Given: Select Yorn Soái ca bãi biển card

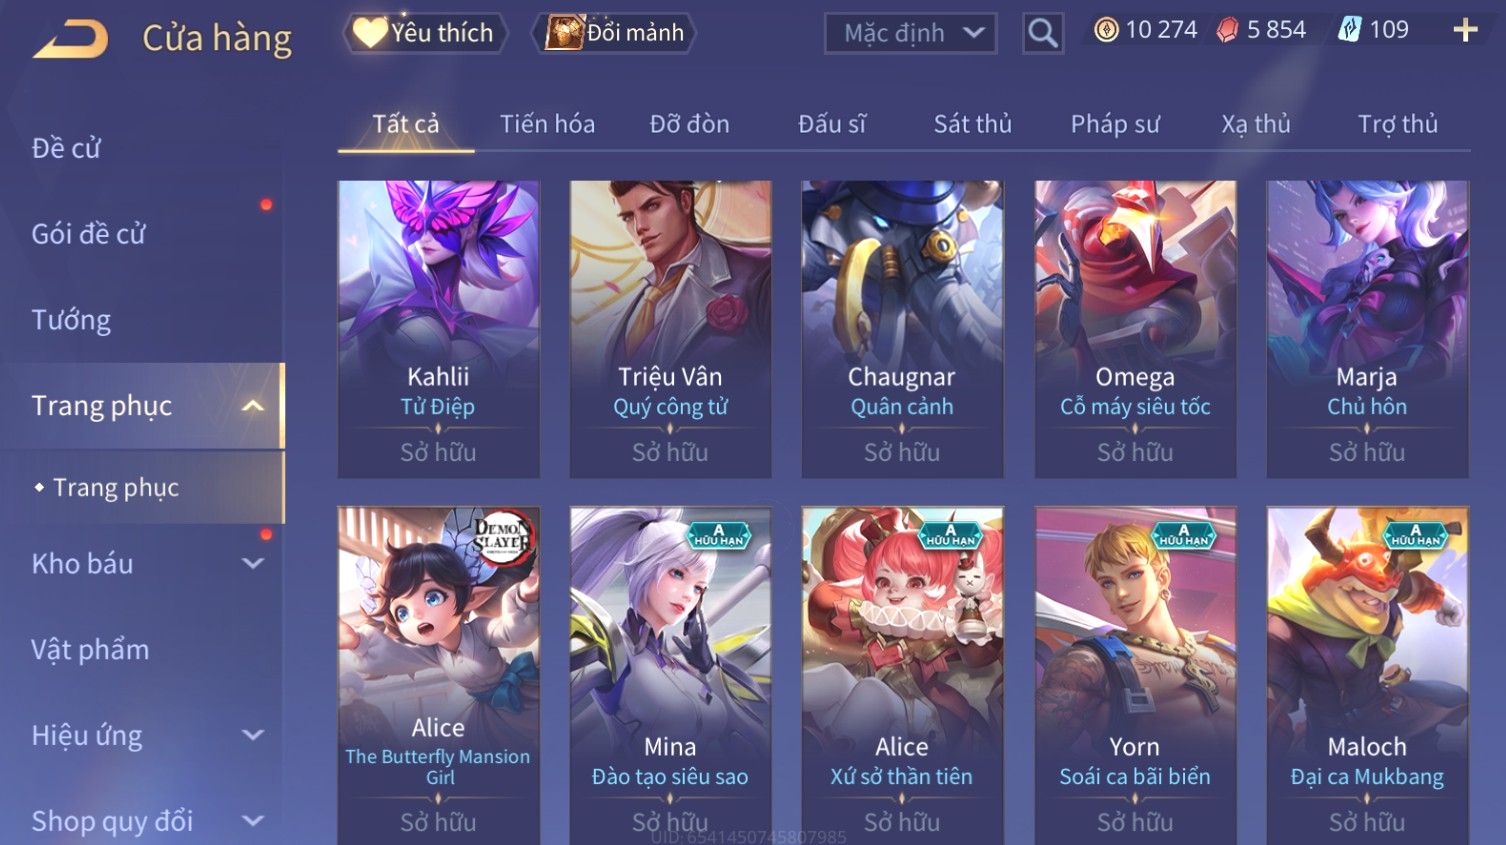Looking at the screenshot, I should point(1135,676).
